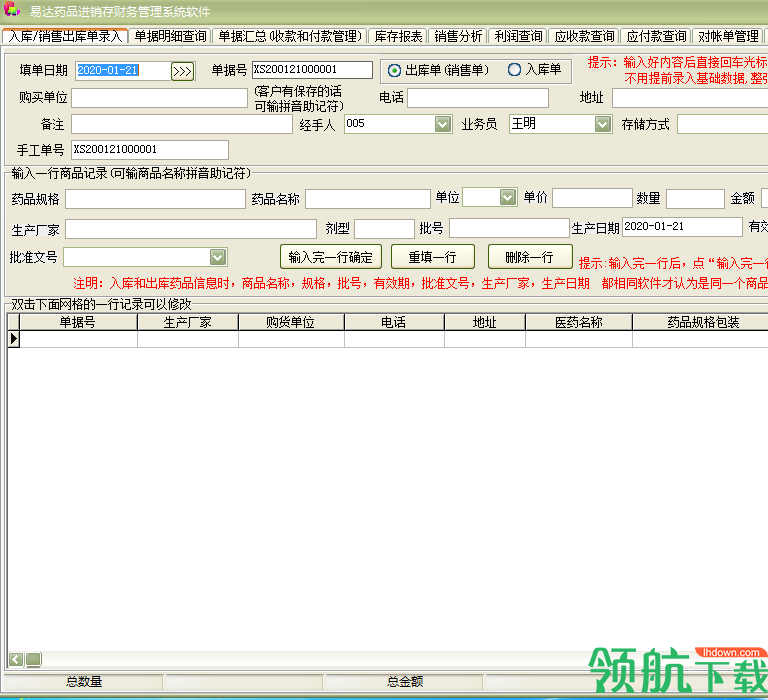The width and height of the screenshot is (768, 700).
Task: Click the 生产日期 date field
Action: pyautogui.click(x=682, y=227)
